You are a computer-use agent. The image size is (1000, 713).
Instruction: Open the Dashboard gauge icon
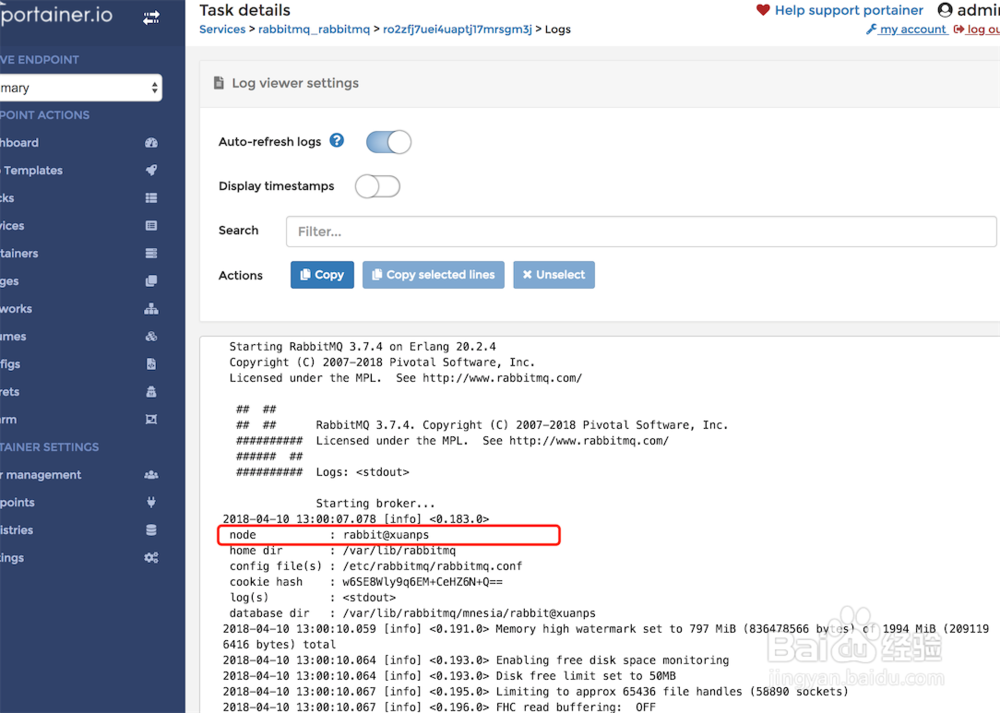pos(151,143)
